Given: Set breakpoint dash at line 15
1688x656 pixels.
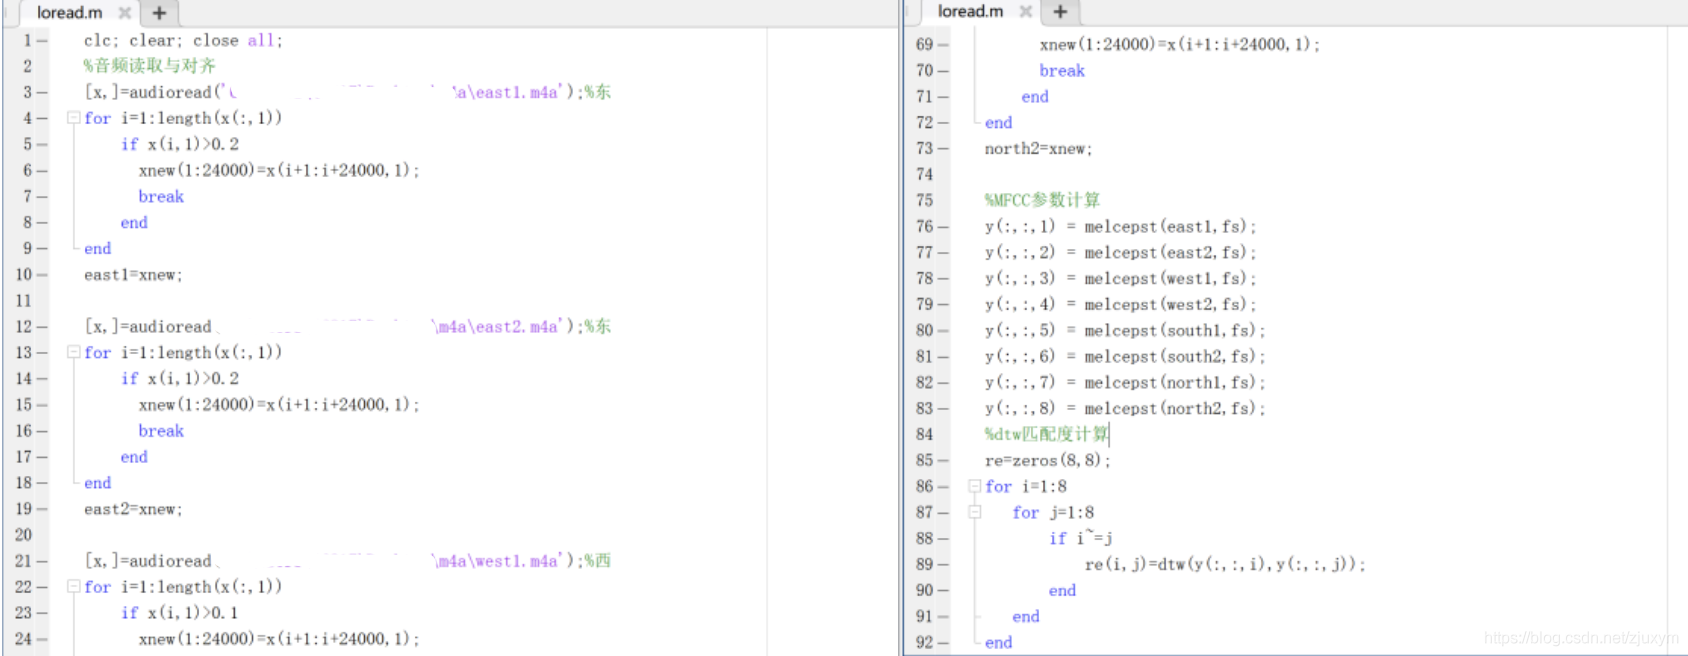Looking at the screenshot, I should [x=42, y=404].
